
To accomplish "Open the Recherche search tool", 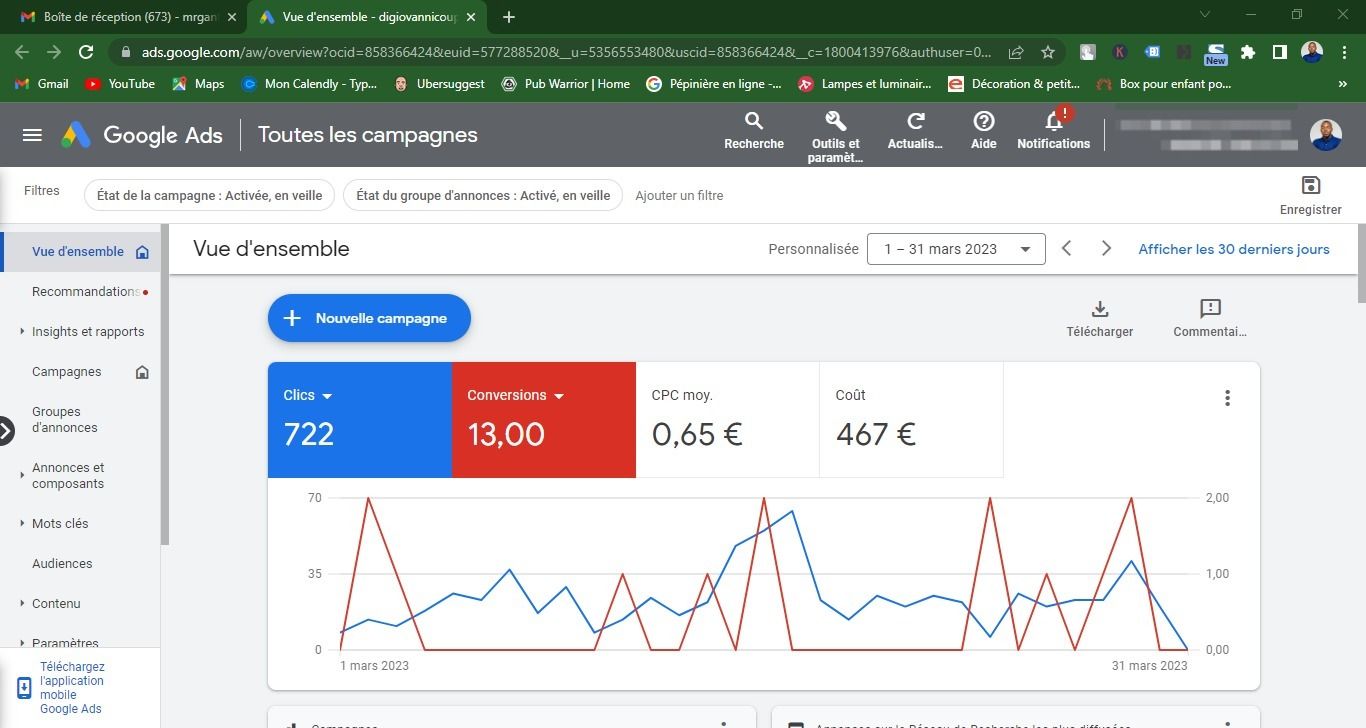I will pos(754,131).
